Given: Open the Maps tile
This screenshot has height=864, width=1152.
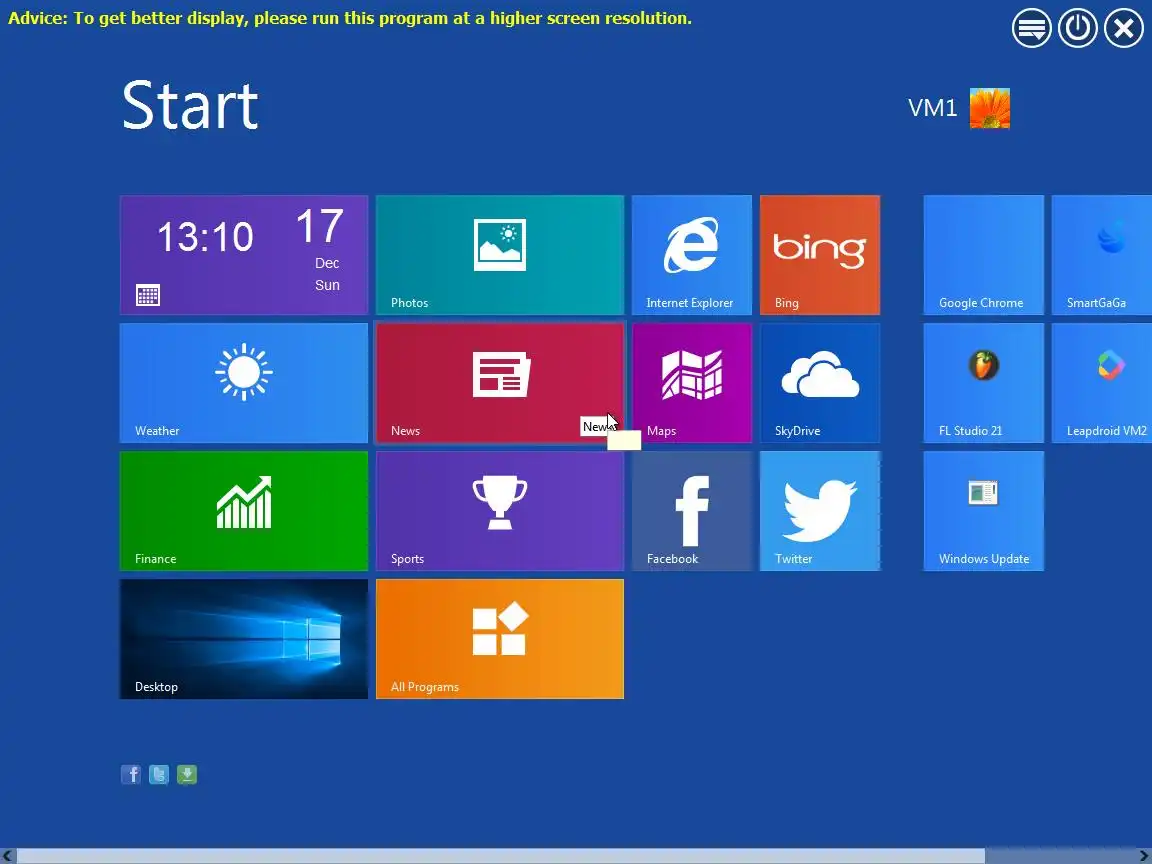Looking at the screenshot, I should [691, 383].
